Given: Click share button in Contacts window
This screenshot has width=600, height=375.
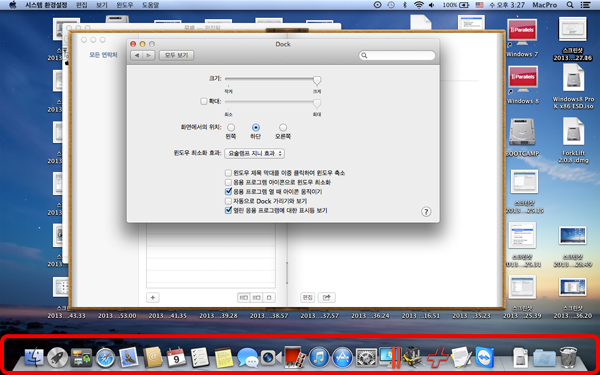Looking at the screenshot, I should (x=326, y=297).
